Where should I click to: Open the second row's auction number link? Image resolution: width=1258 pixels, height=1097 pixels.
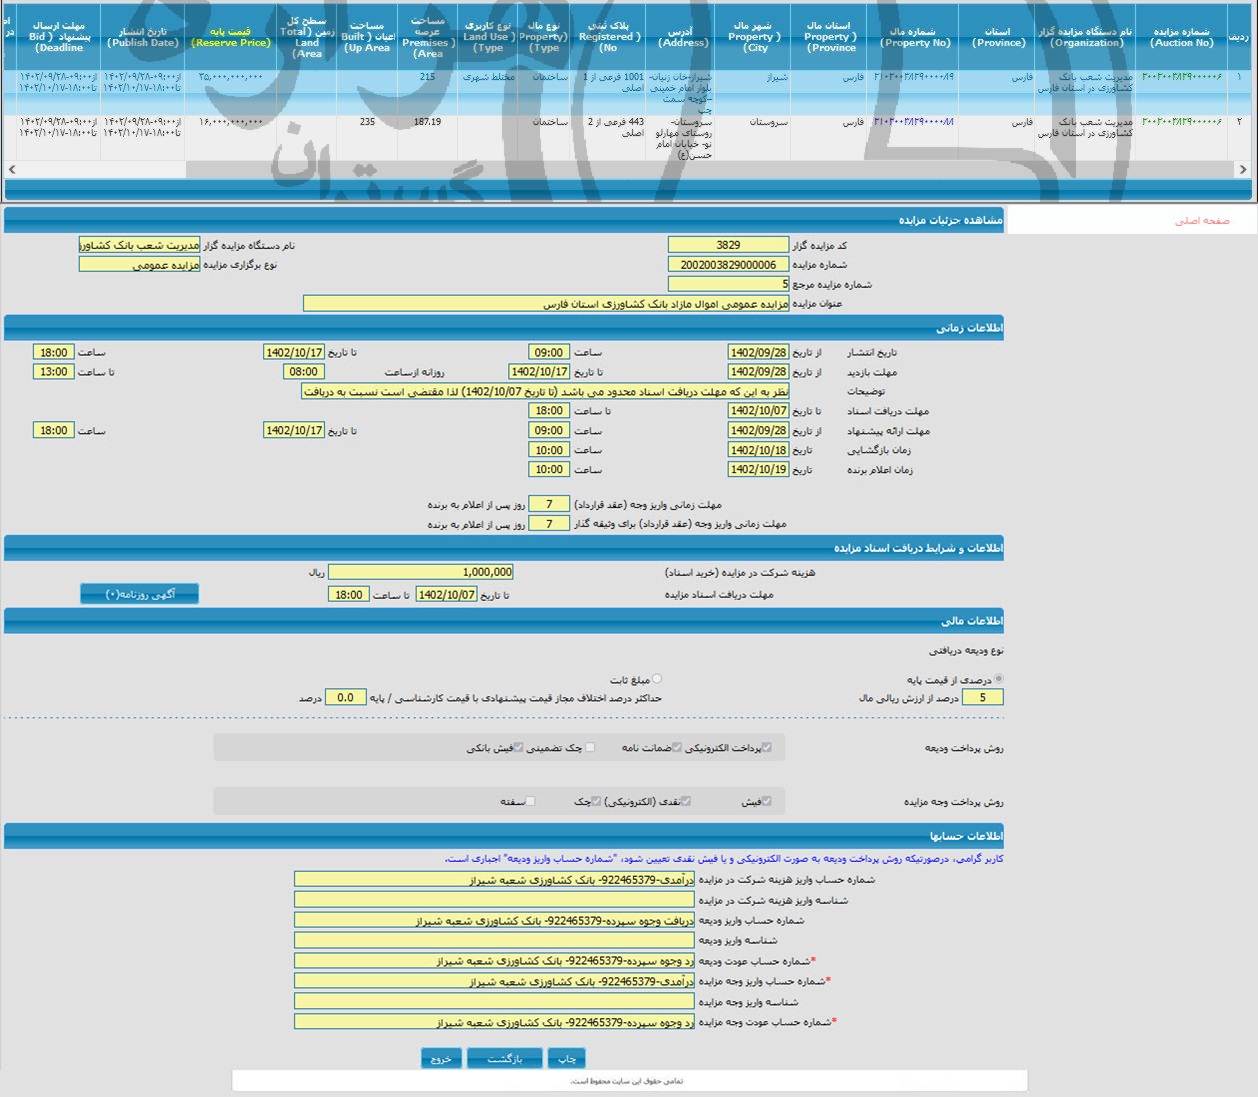pos(1182,122)
